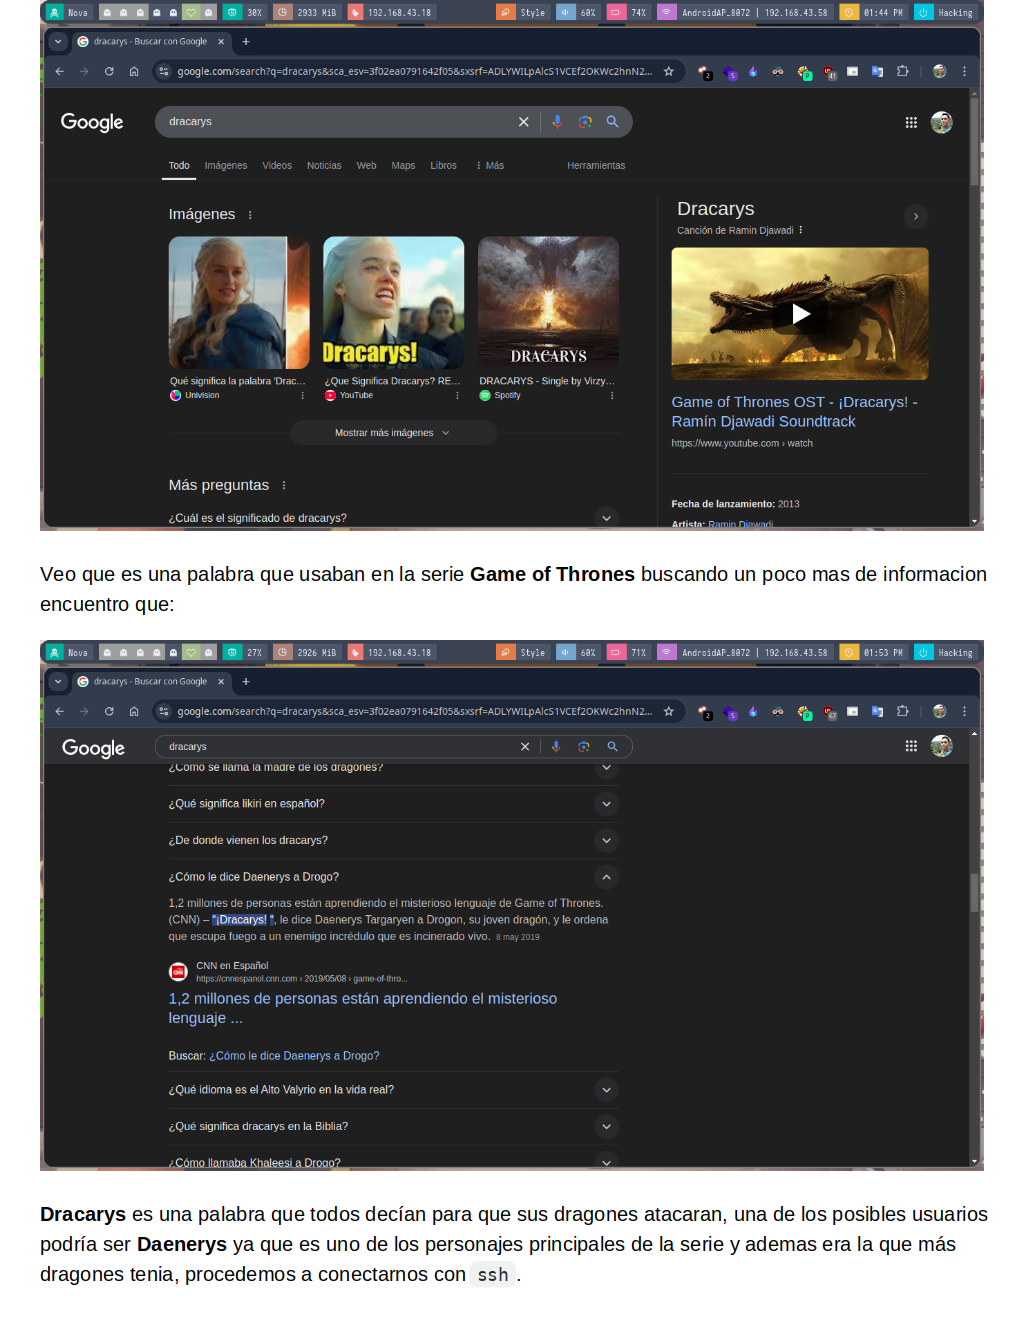Click the Google logo in the bottom screenshot
The width and height of the screenshot is (1024, 1325).
pyautogui.click(x=93, y=748)
